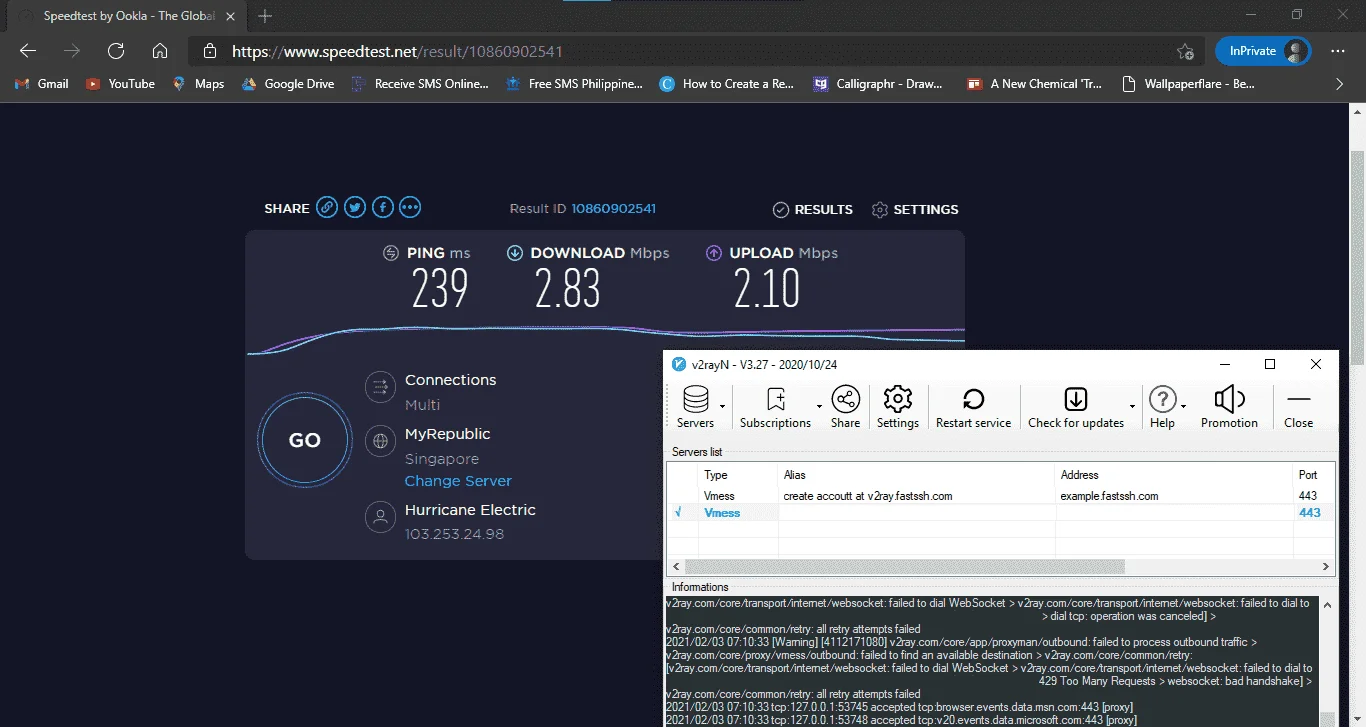The width and height of the screenshot is (1366, 727).
Task: Click the servers list horizontal scrollbar thumb
Action: (905, 566)
